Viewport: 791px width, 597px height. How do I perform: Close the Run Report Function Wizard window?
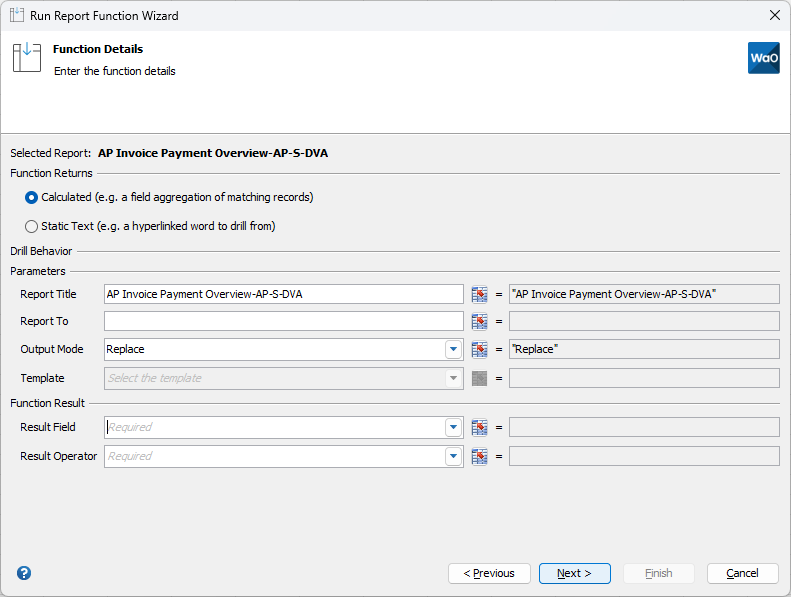775,16
